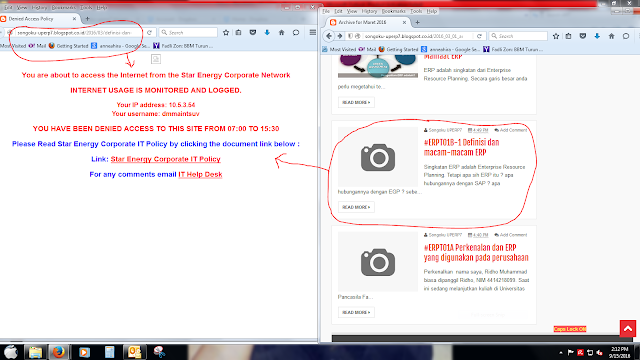Open chat bubble icon in left window
Viewport: 640px width, 360px height.
pos(296,33)
